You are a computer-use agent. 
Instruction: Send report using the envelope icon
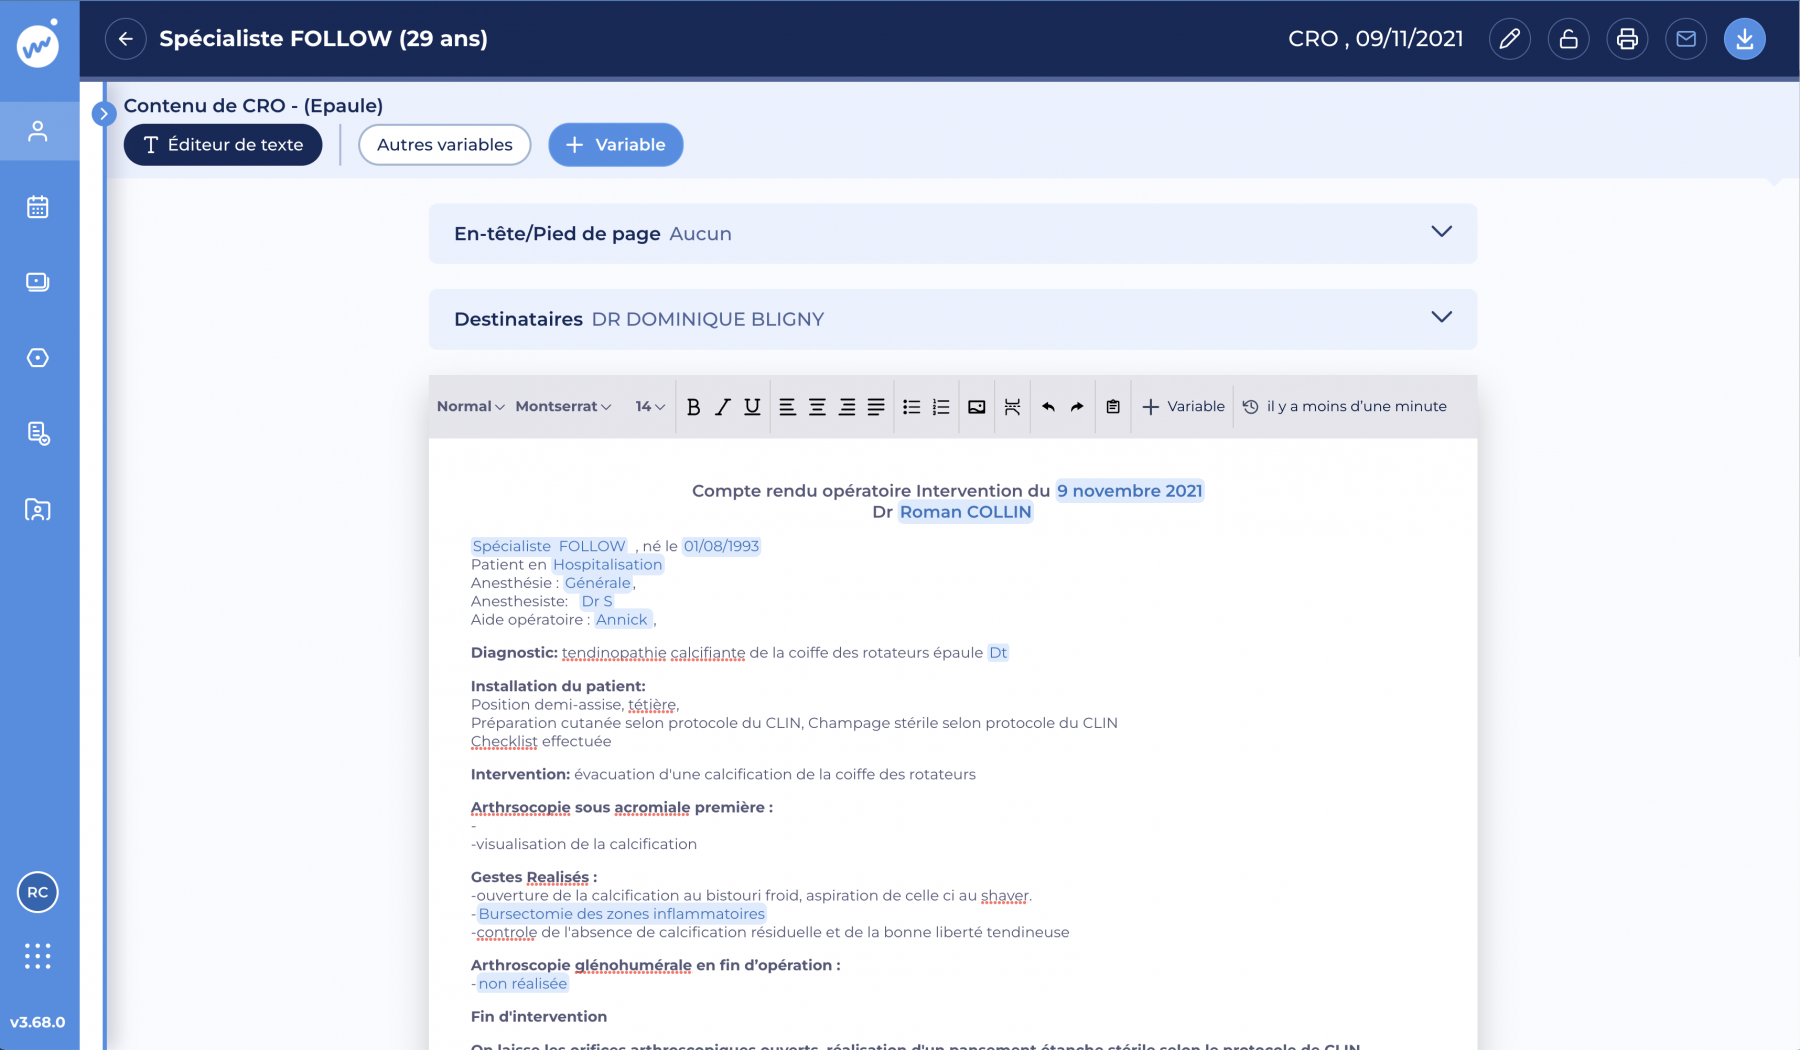(1686, 39)
